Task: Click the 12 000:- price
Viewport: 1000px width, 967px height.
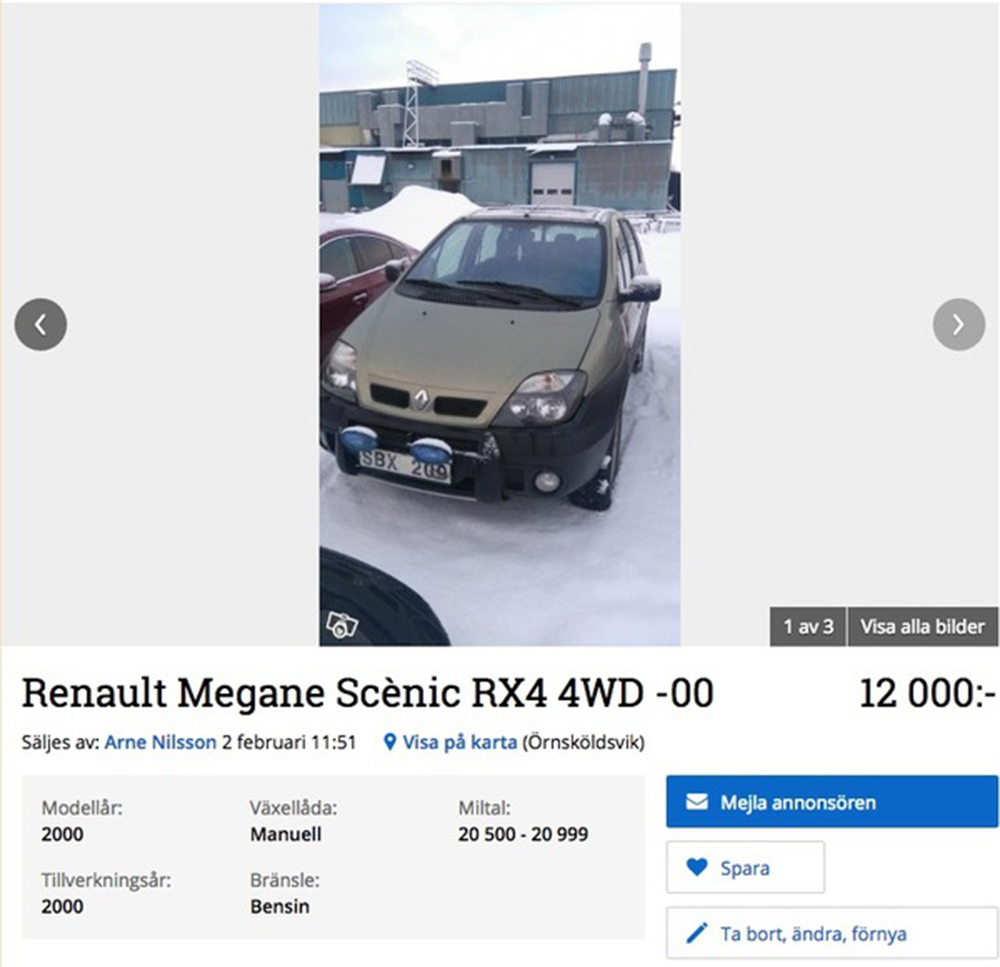Action: coord(927,693)
